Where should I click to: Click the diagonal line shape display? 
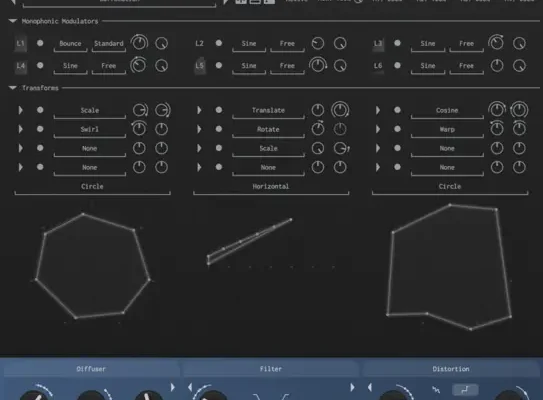[x=249, y=242]
